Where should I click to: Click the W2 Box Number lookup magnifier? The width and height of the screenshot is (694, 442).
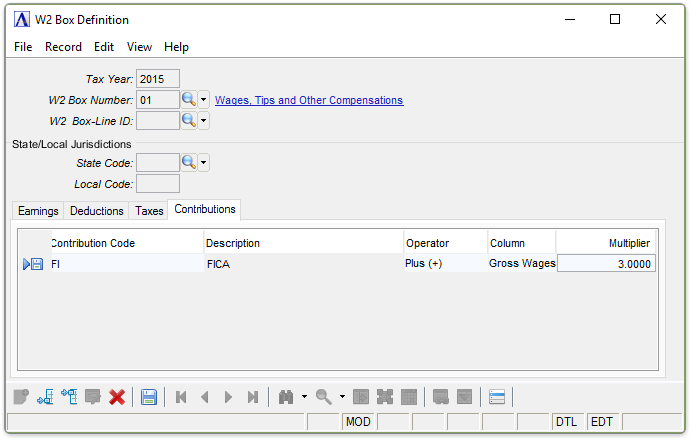(188, 100)
